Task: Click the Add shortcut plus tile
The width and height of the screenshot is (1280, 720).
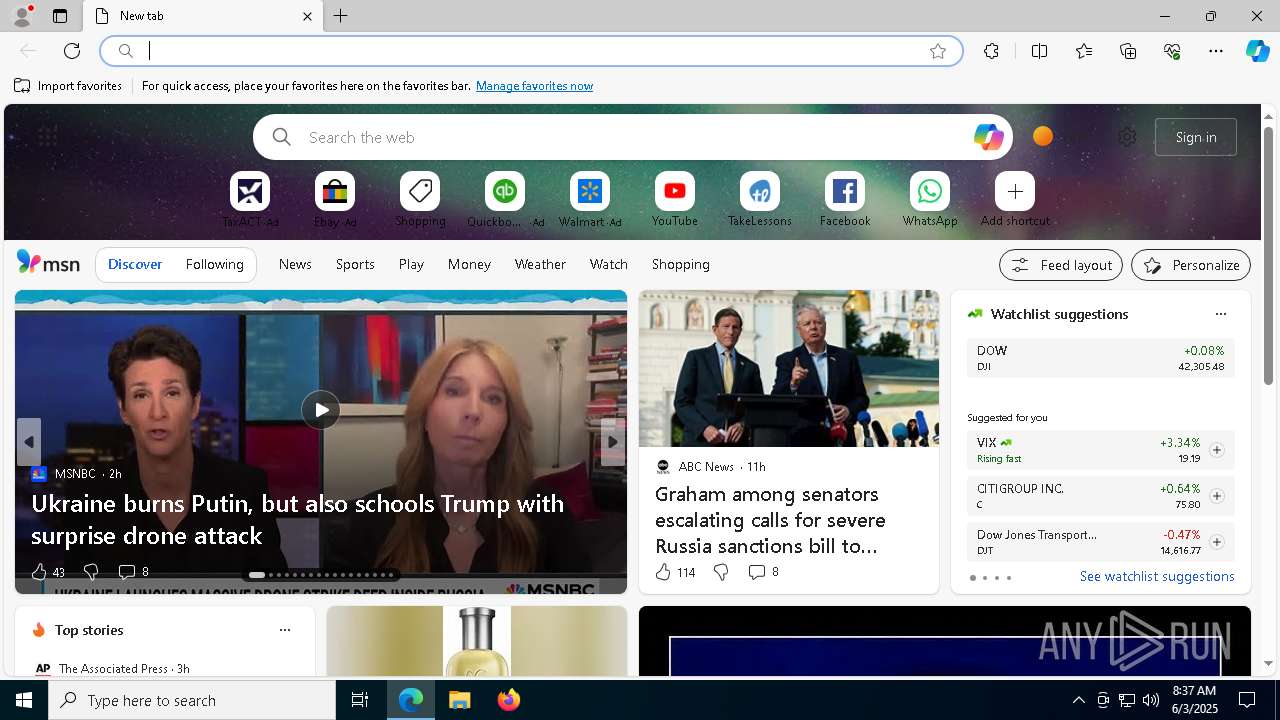Action: point(1015,191)
